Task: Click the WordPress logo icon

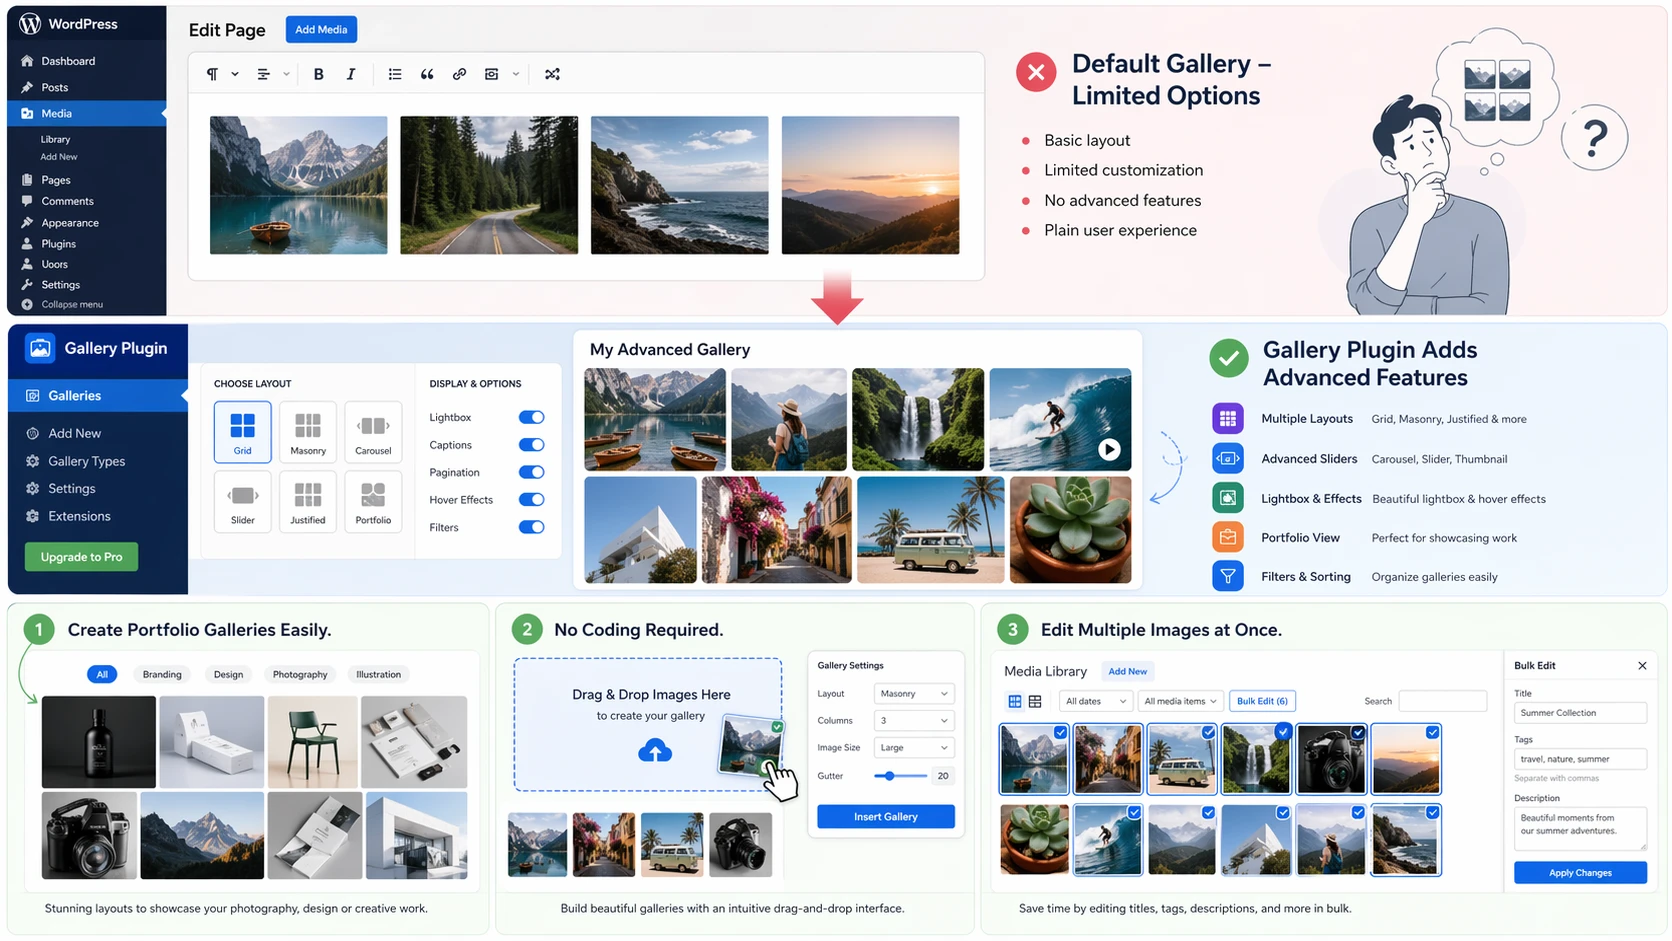Action: (x=30, y=23)
